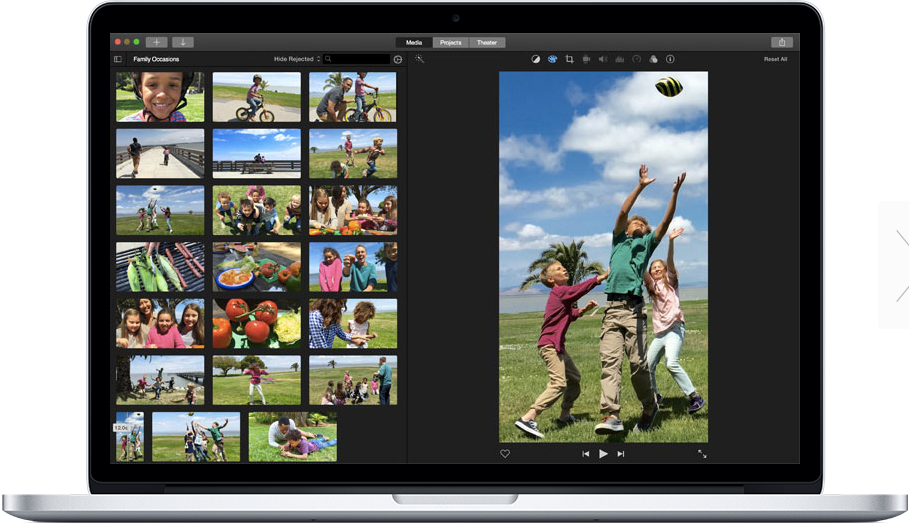
Task: Select the Crop tool
Action: coord(569,59)
